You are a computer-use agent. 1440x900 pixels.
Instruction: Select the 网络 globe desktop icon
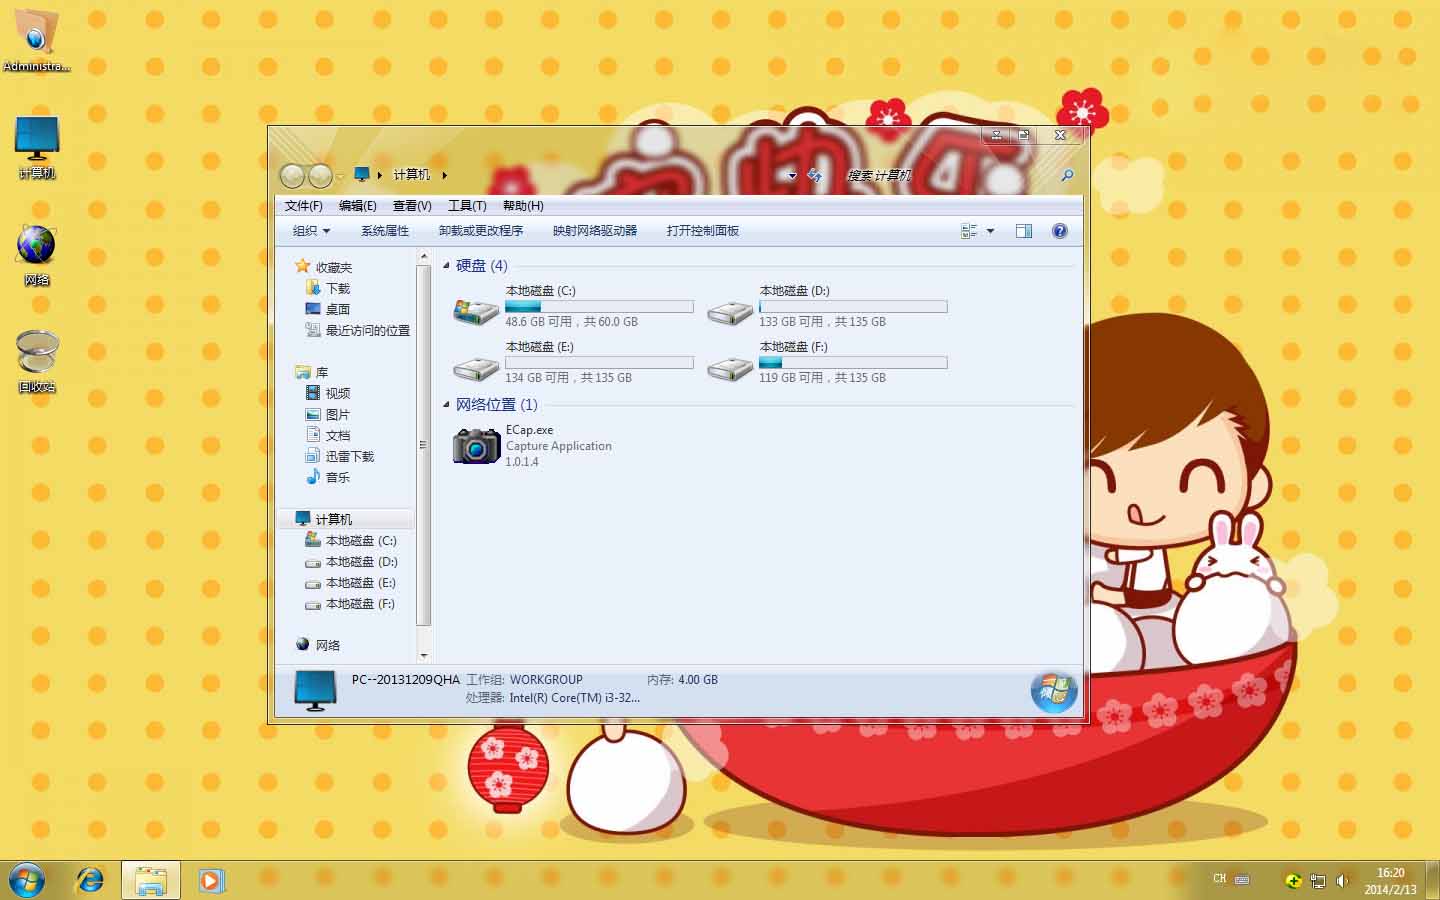(x=37, y=255)
